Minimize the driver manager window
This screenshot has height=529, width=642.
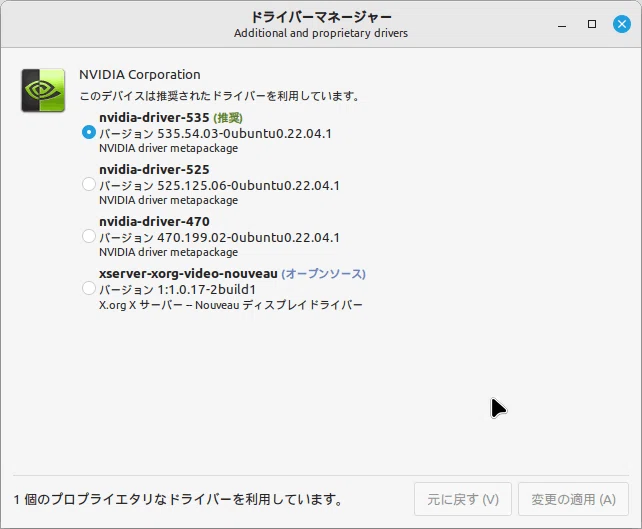tap(562, 25)
